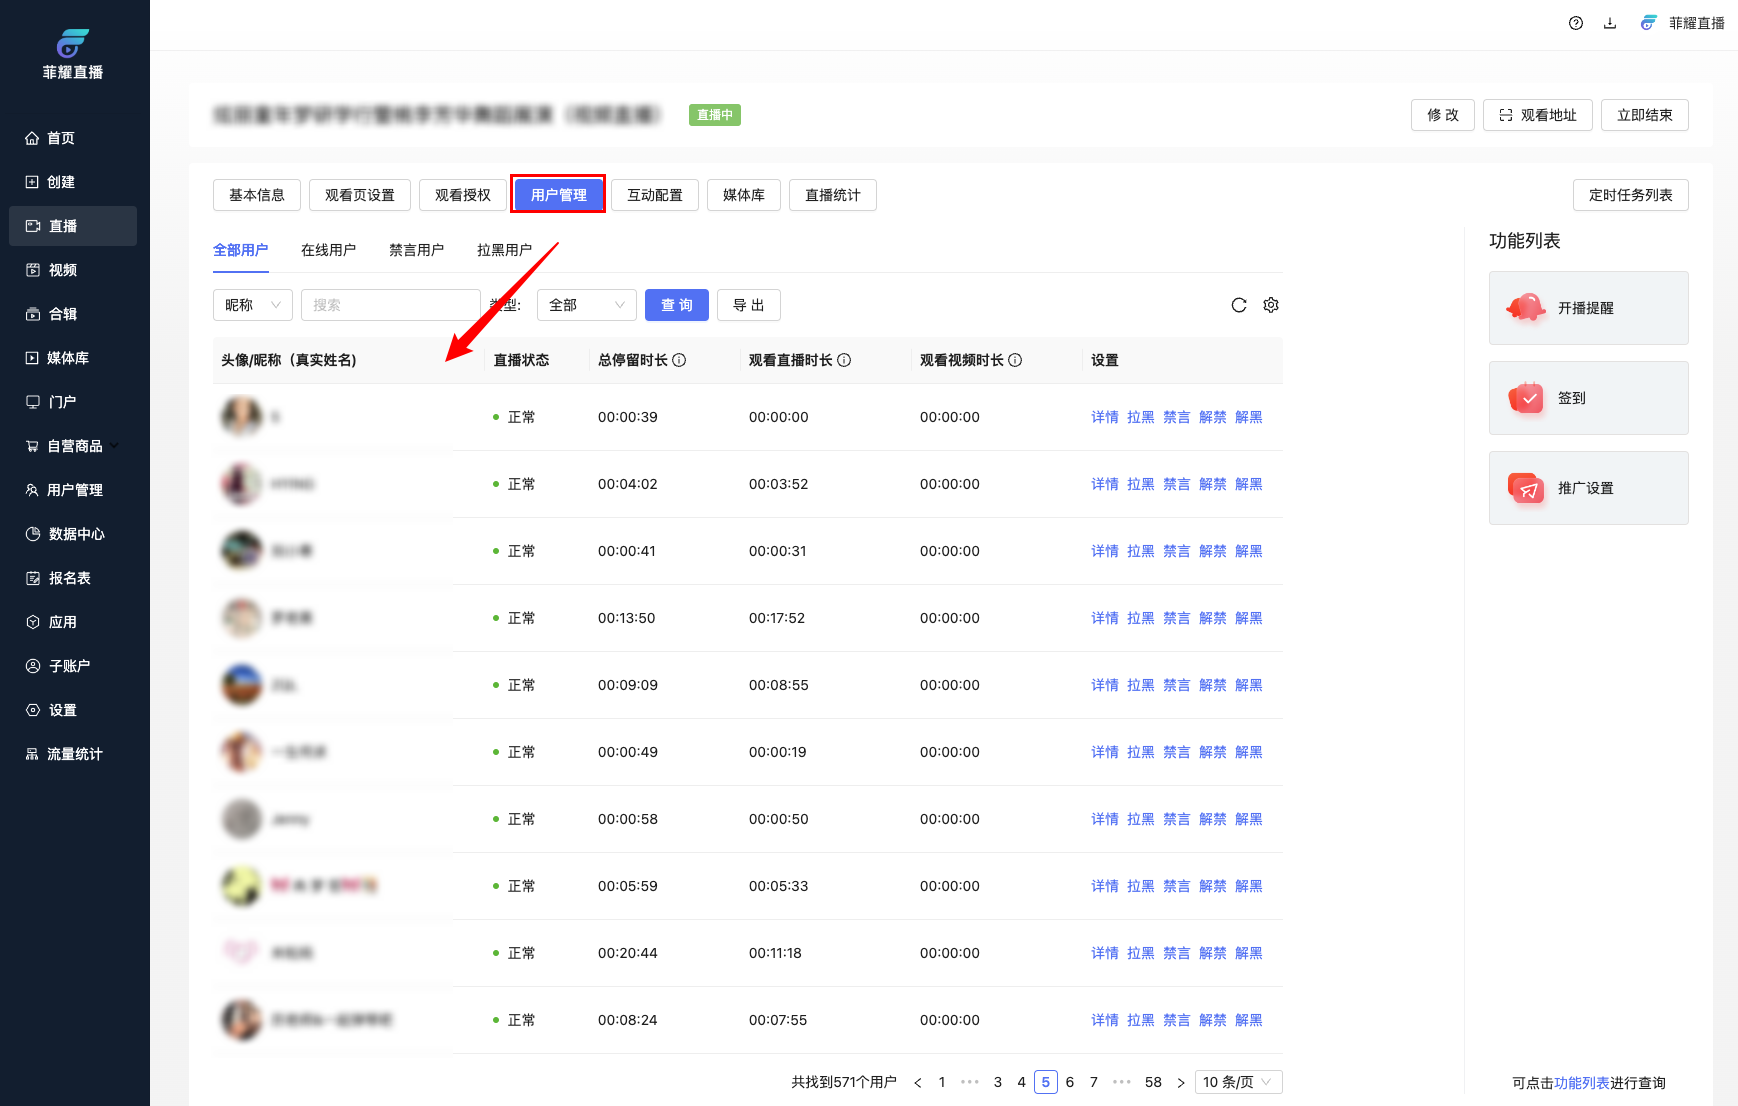Open the 开播提醒 feature card

tap(1587, 308)
